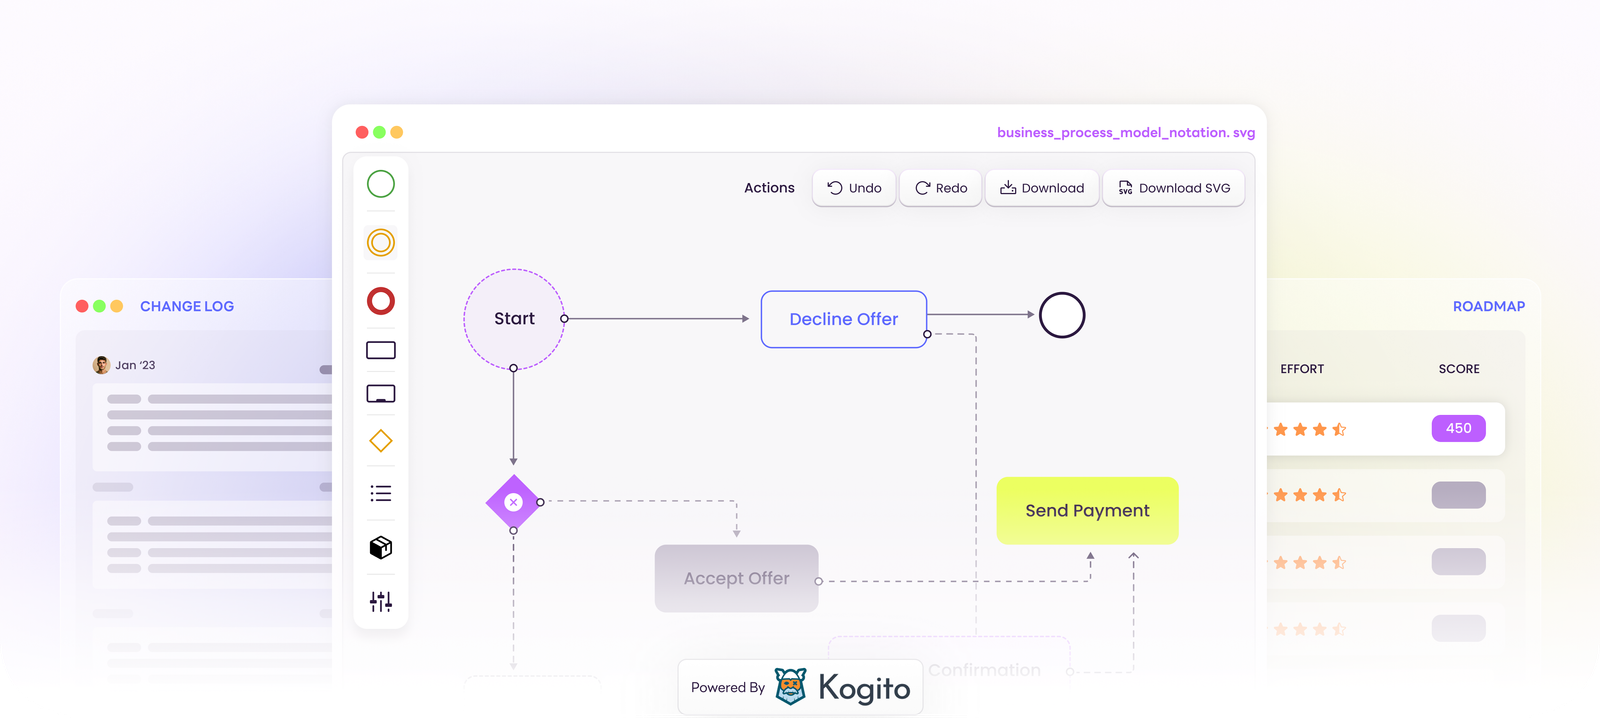Select the Accept Offer task node
Viewport: 1600px width, 718px height.
point(736,579)
